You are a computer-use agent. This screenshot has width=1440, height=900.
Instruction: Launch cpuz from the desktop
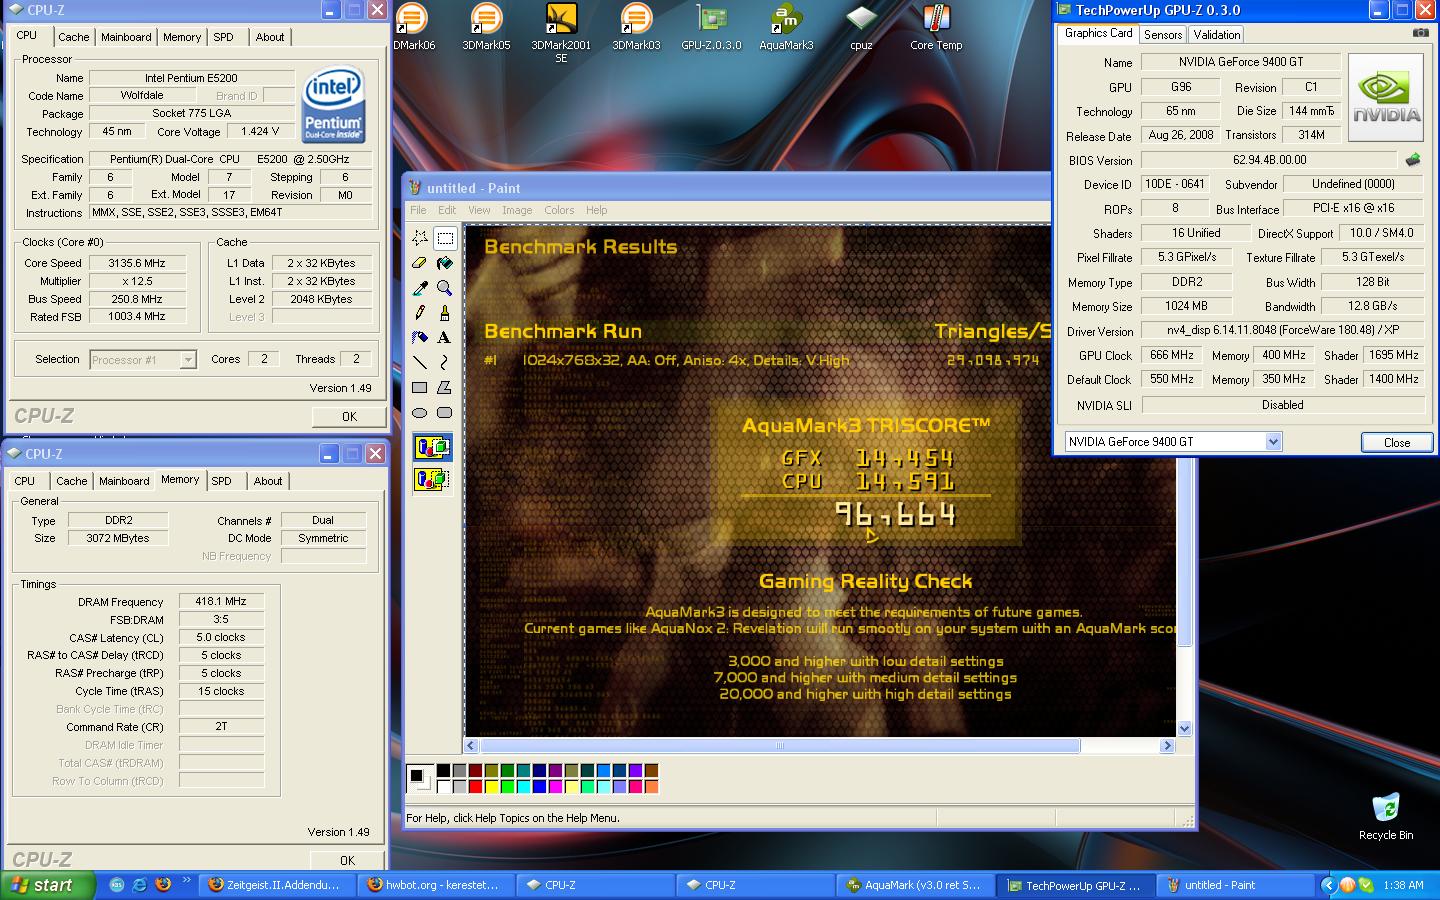(861, 27)
